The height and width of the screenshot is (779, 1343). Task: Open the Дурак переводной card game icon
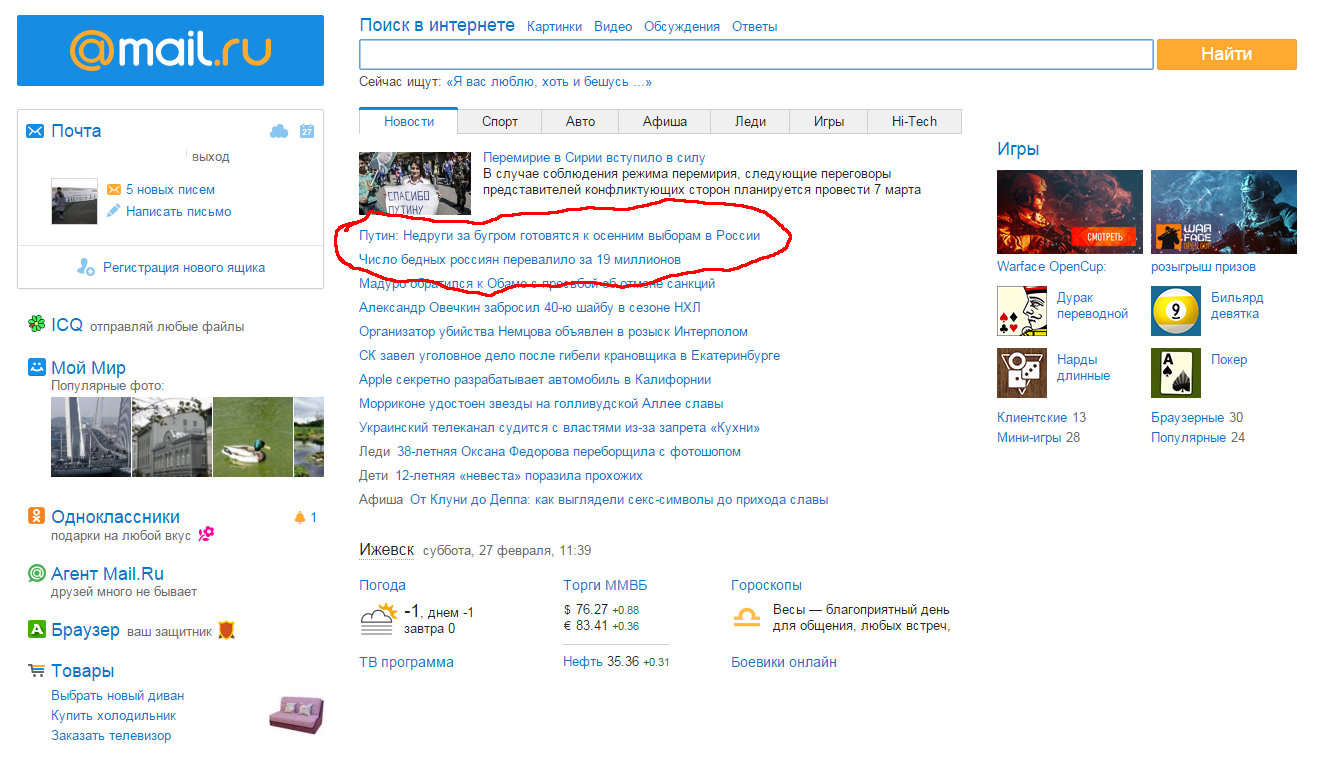[1022, 311]
